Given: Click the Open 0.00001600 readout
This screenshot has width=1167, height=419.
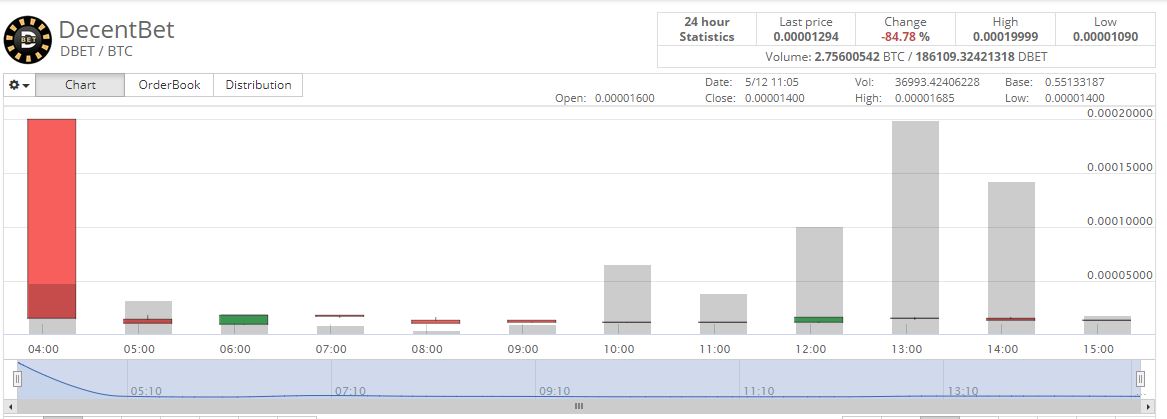Looking at the screenshot, I should 605,98.
